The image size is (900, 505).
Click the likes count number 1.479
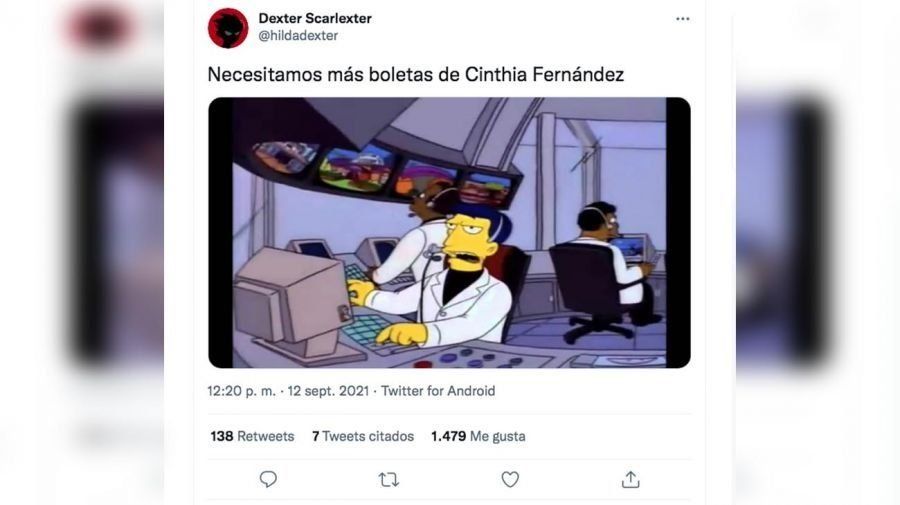448,436
